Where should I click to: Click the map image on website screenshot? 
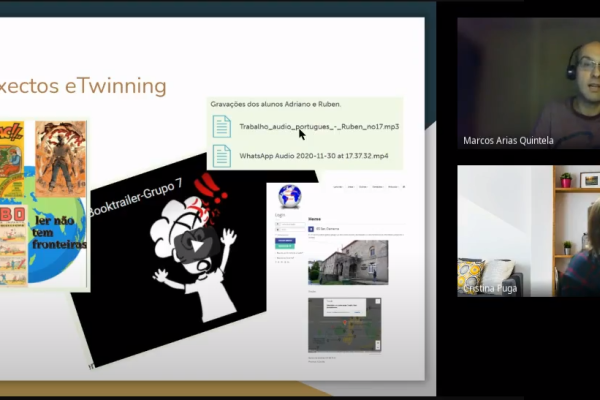point(347,324)
